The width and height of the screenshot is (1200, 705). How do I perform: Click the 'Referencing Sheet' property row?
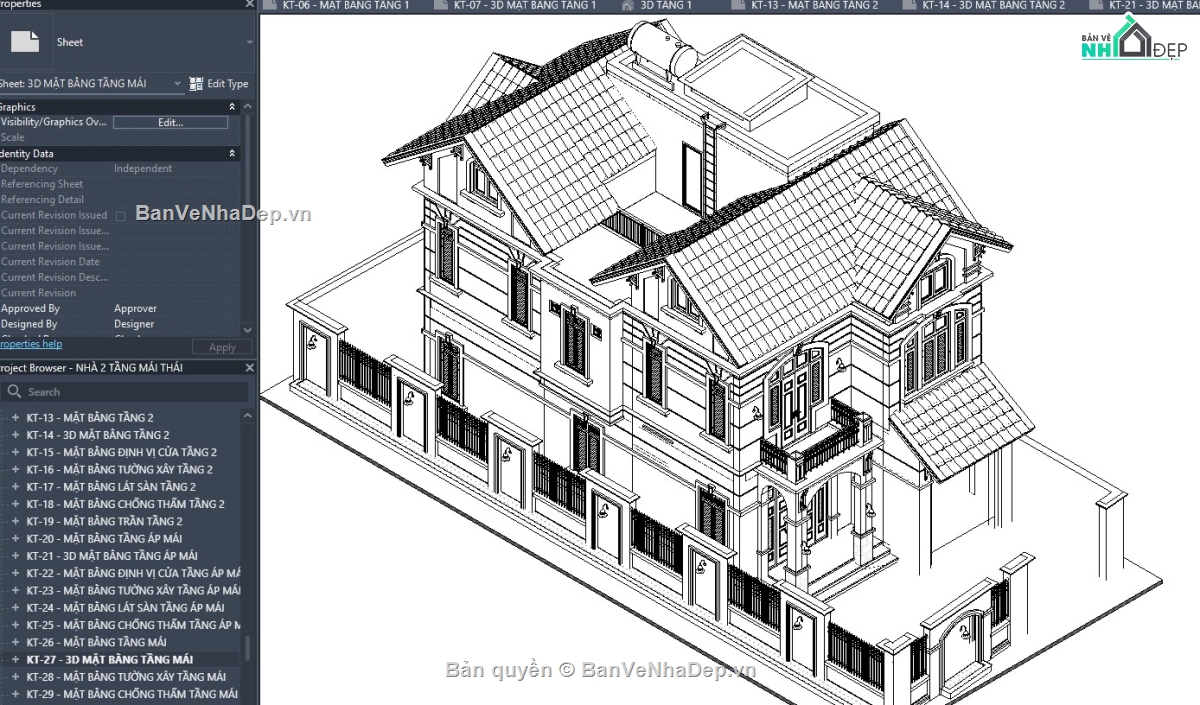point(120,184)
